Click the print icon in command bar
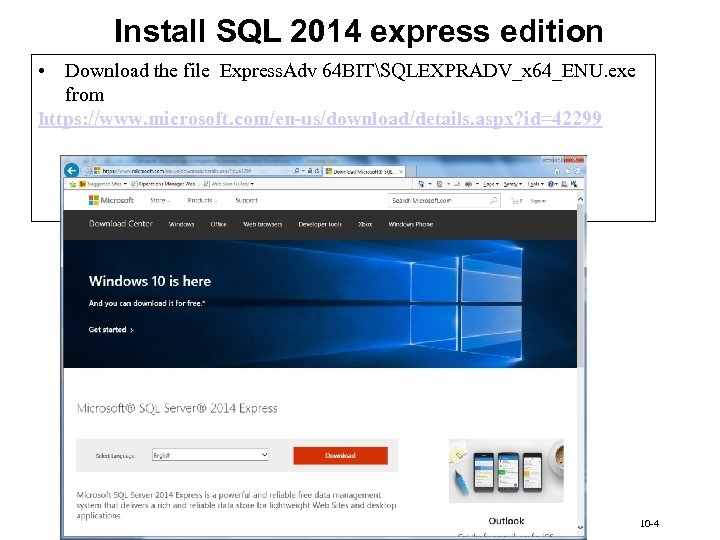The height and width of the screenshot is (540, 720). [468, 184]
